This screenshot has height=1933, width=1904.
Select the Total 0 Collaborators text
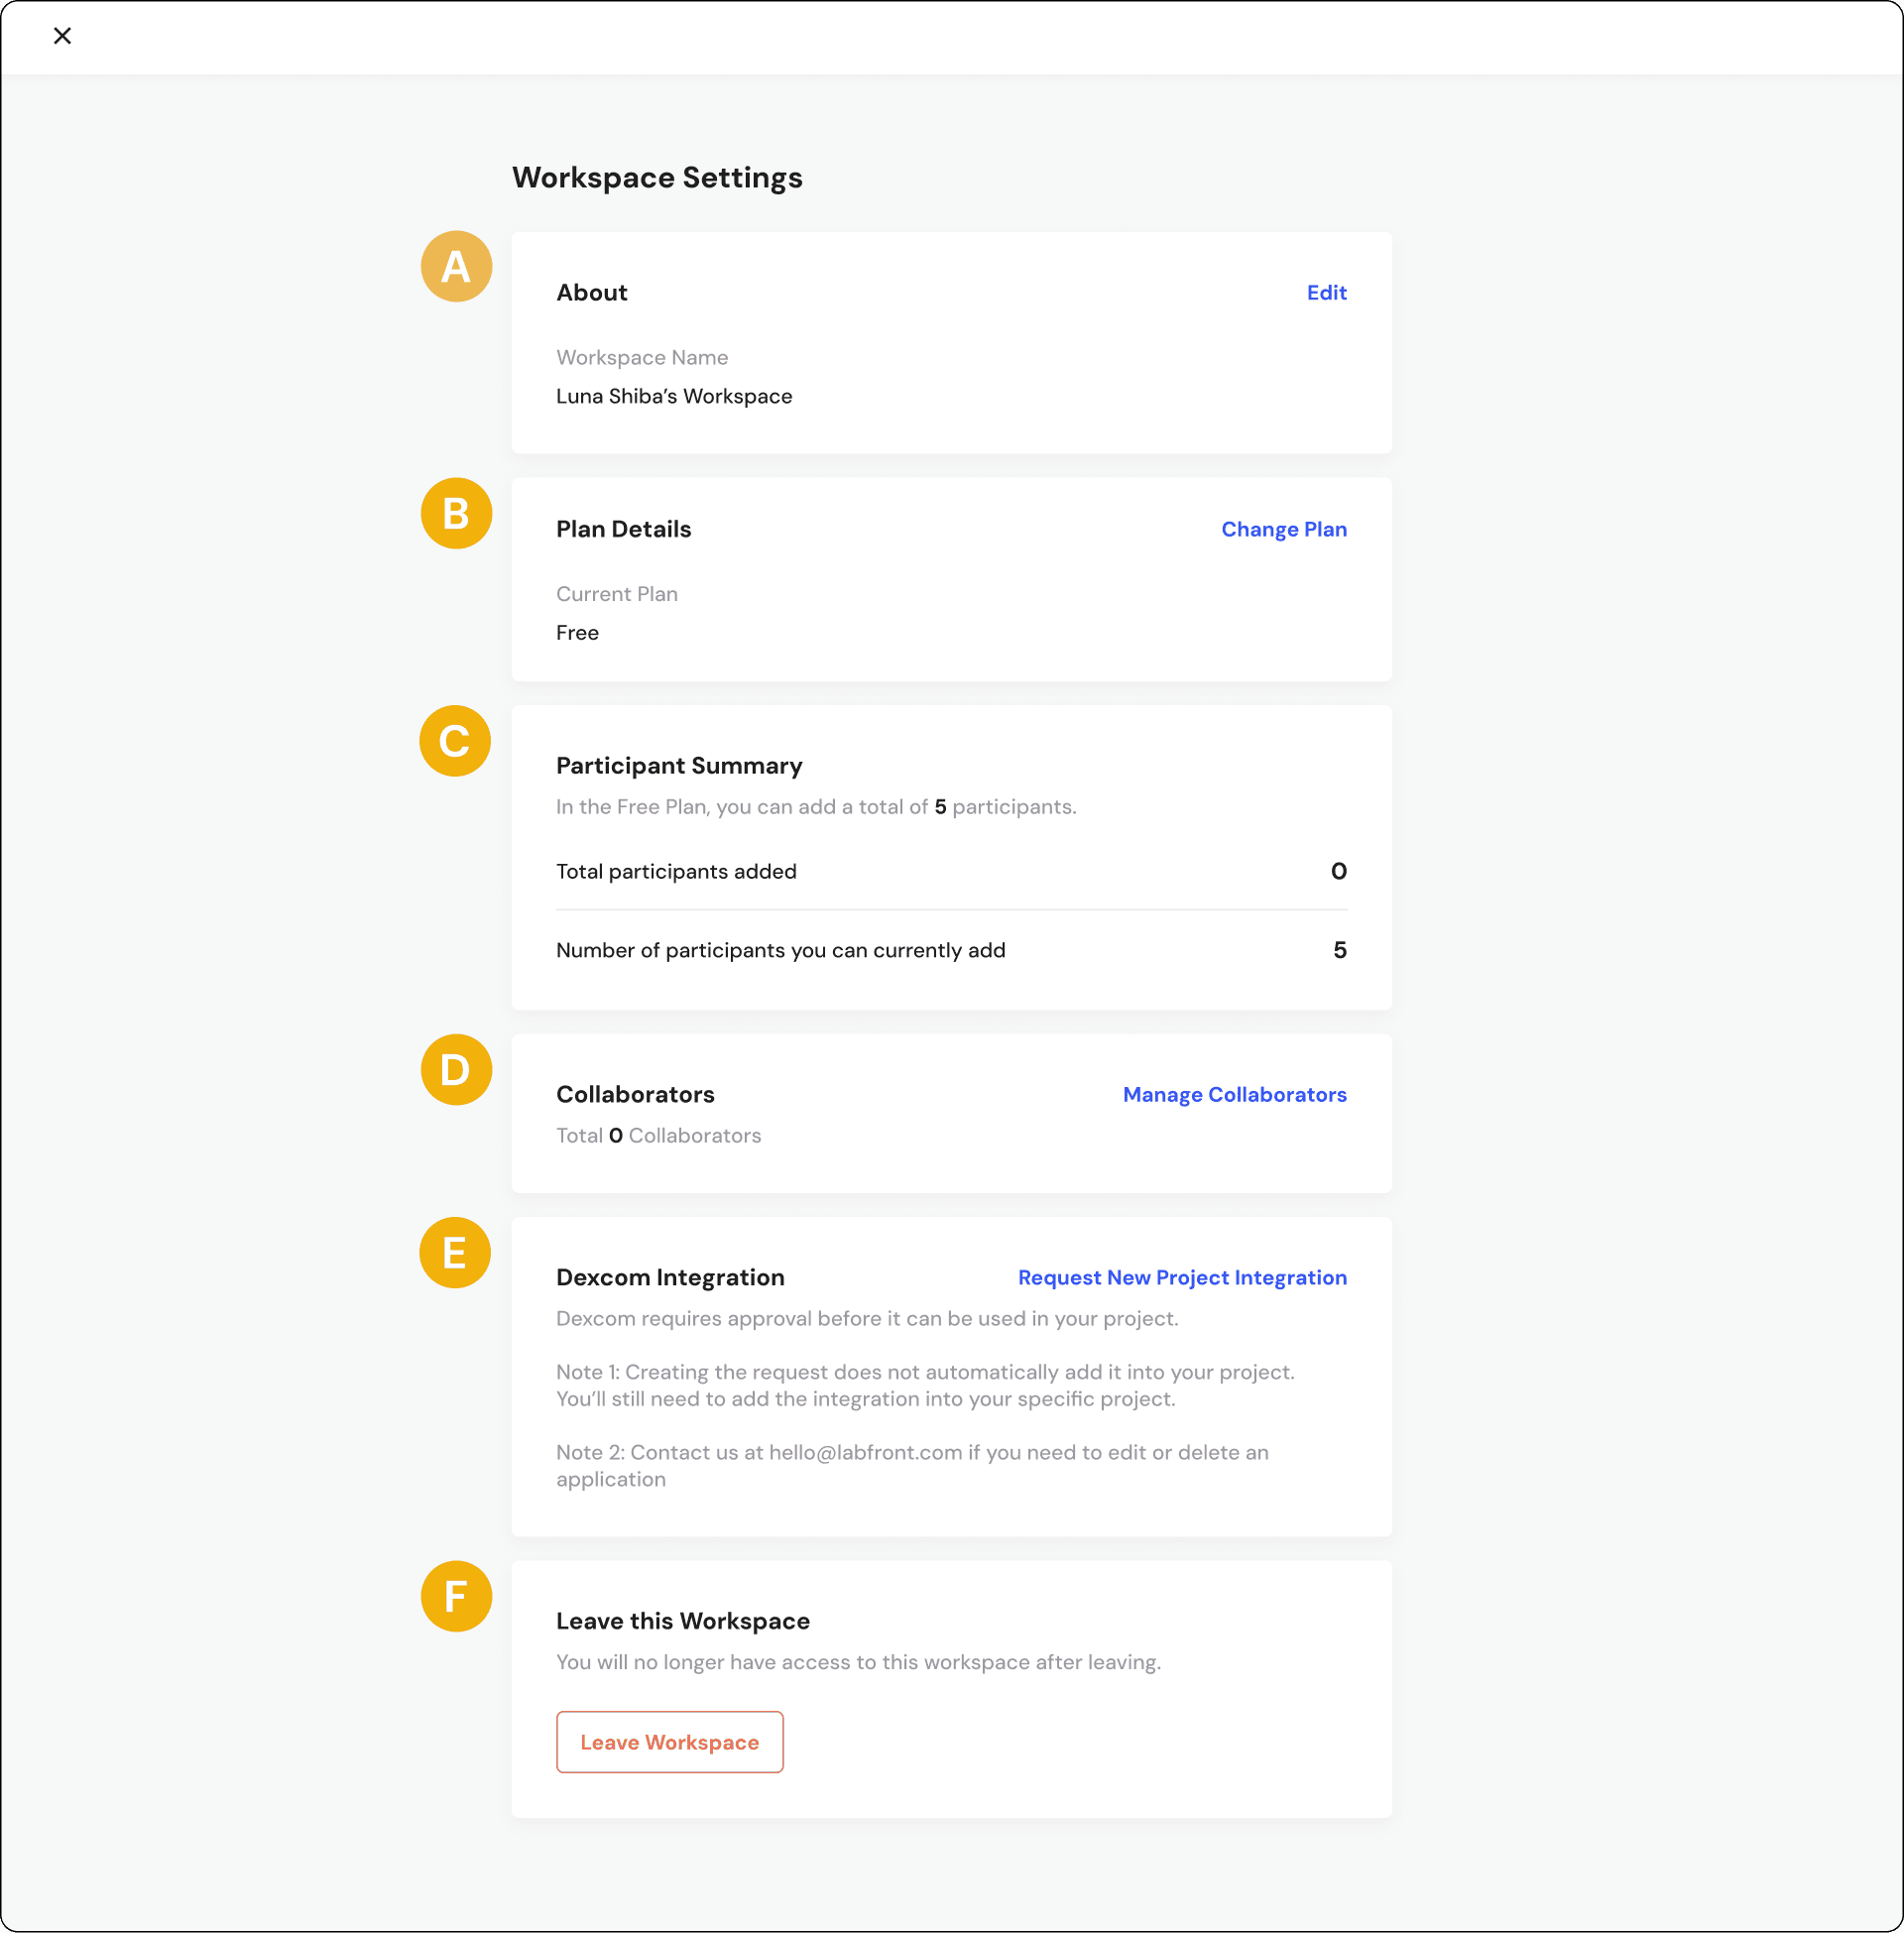[658, 1135]
